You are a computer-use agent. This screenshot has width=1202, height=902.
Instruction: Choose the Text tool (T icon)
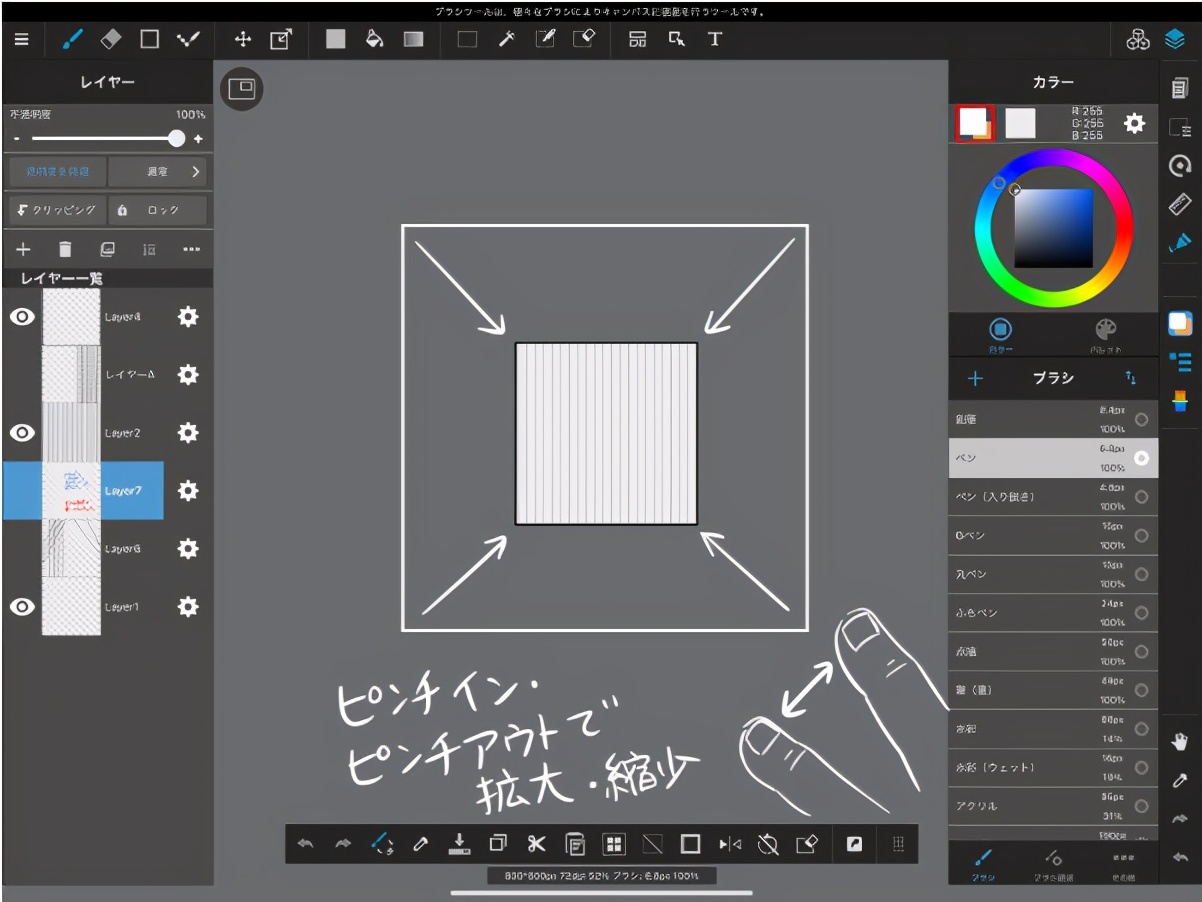[x=714, y=39]
